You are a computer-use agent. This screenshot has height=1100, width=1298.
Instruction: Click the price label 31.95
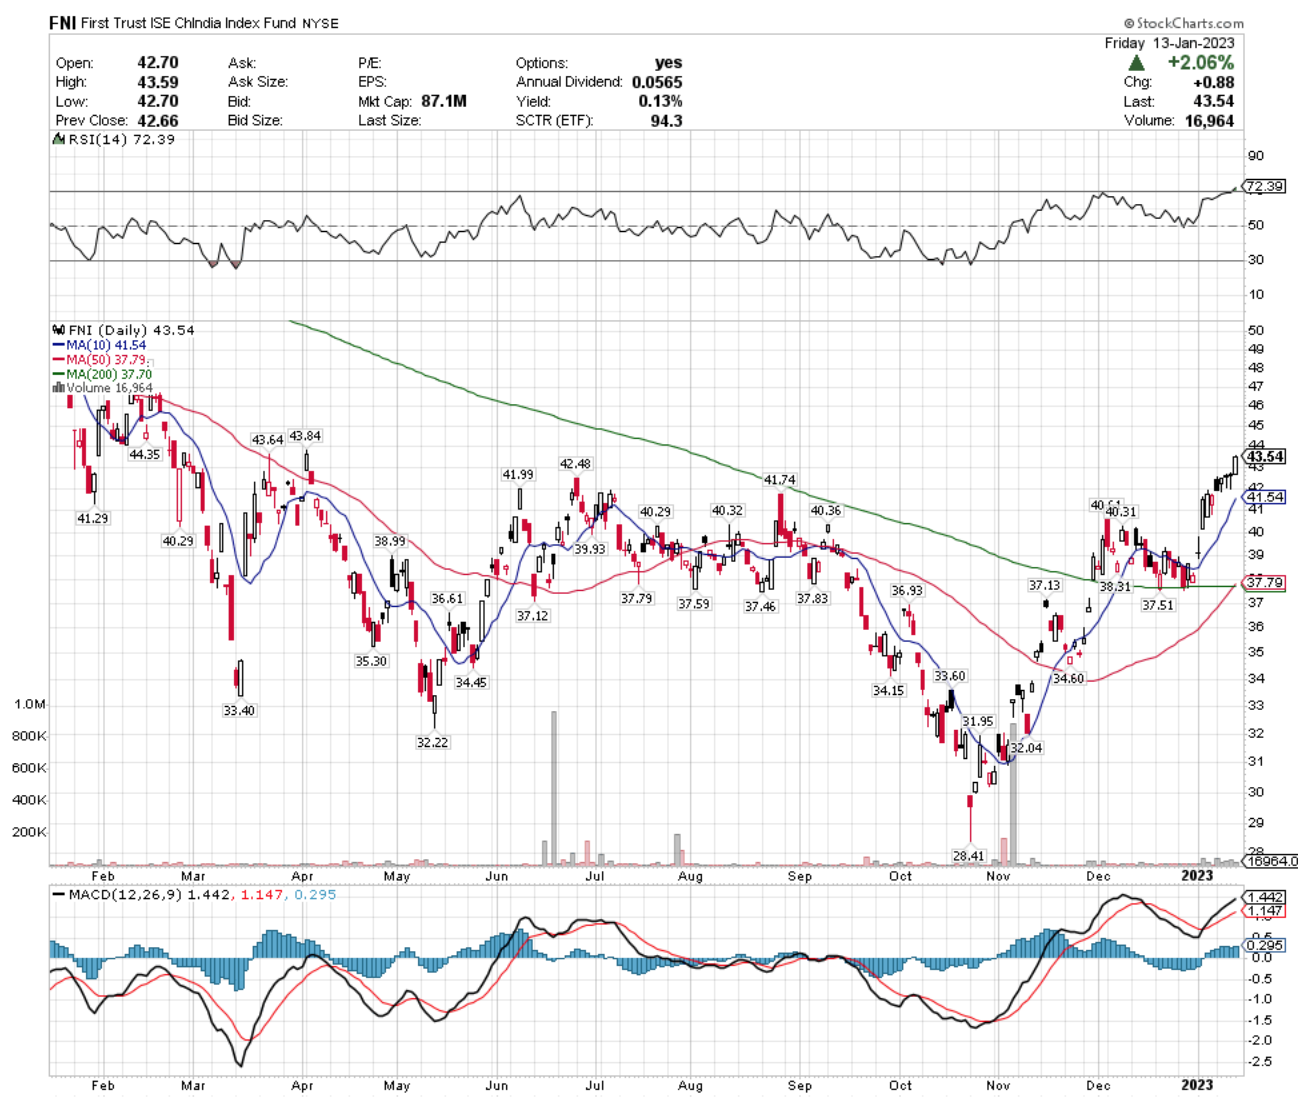[x=978, y=722]
